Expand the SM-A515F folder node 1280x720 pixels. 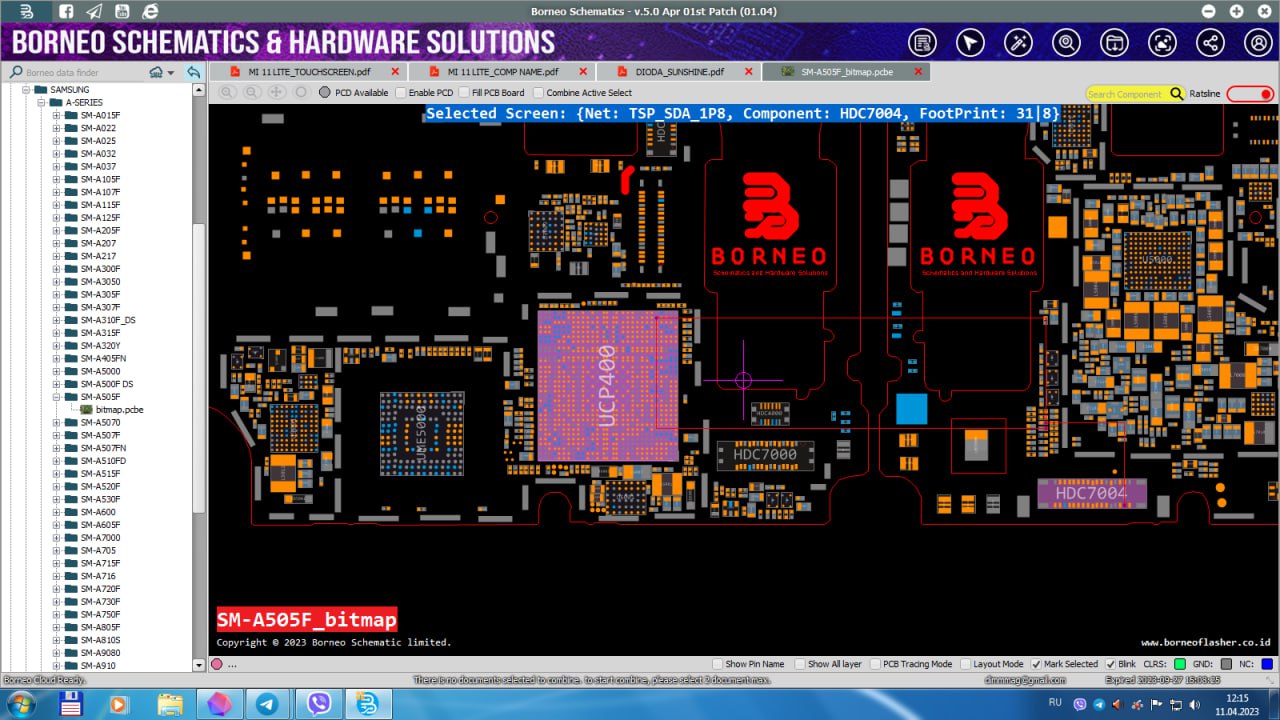pos(56,474)
